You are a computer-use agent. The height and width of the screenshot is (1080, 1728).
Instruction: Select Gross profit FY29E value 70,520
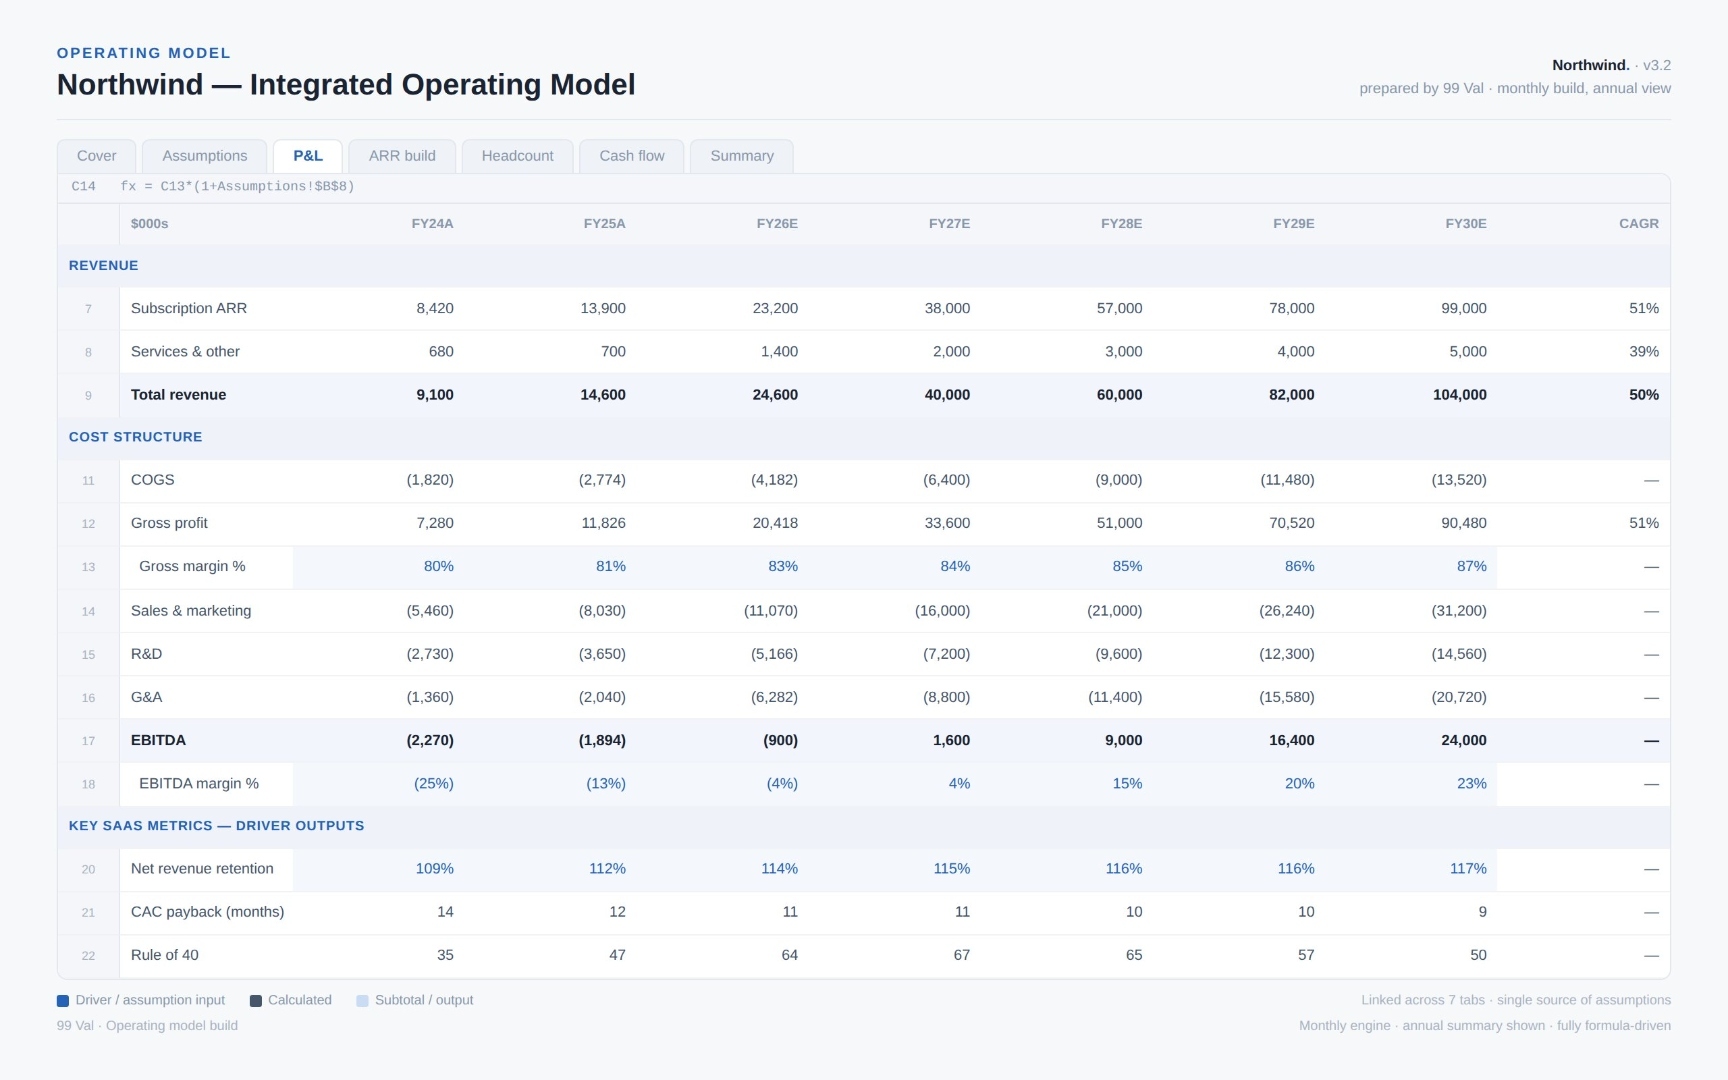coord(1292,523)
